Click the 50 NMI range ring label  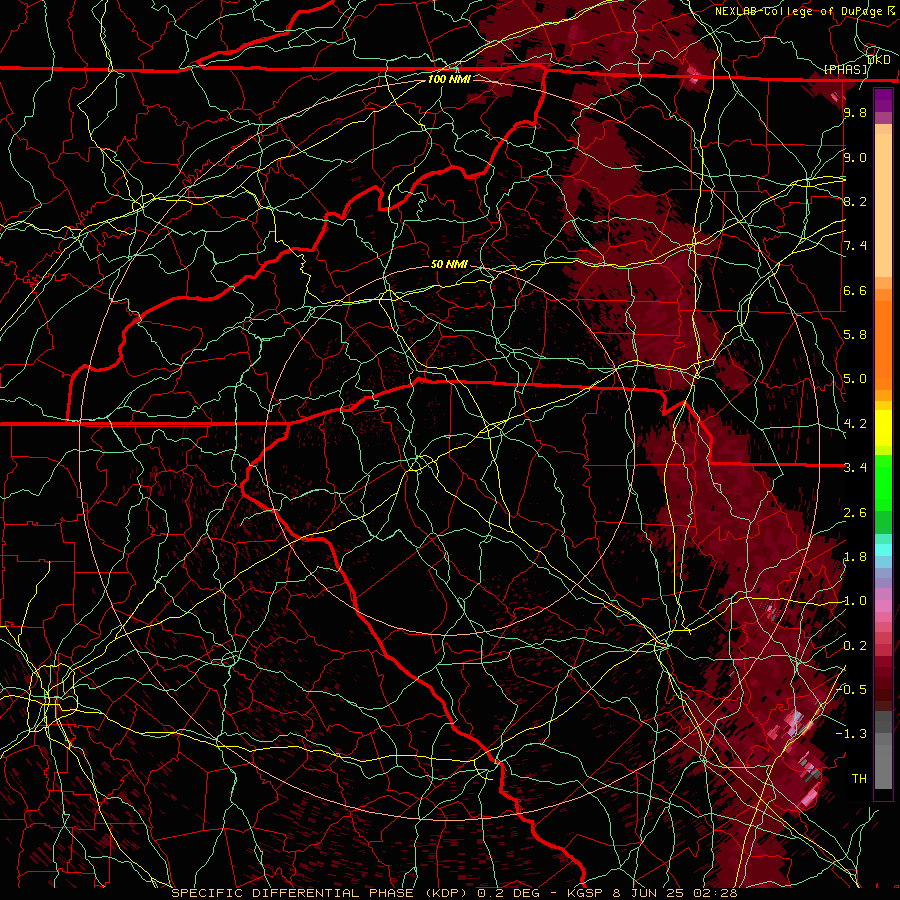tap(449, 264)
